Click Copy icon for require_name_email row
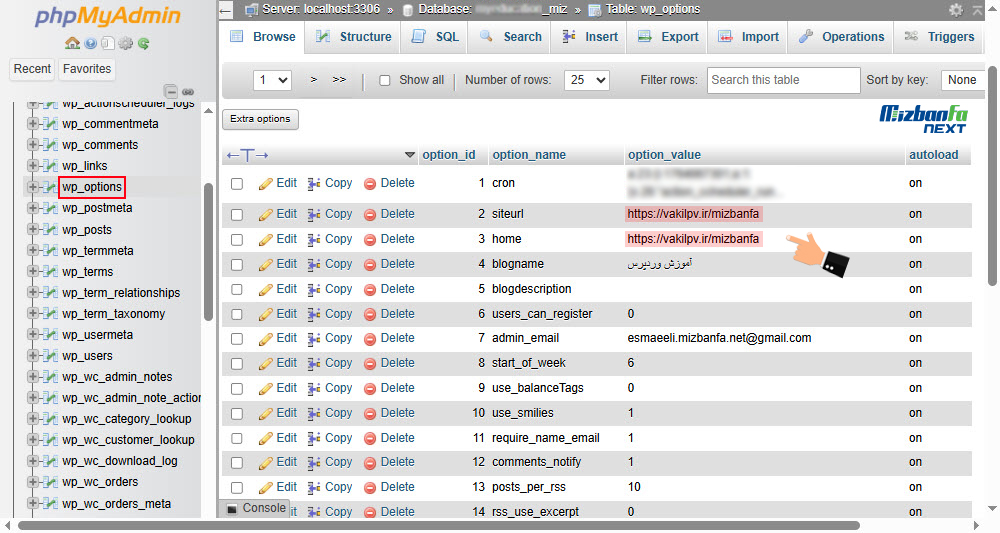This screenshot has width=1000, height=533. (314, 438)
